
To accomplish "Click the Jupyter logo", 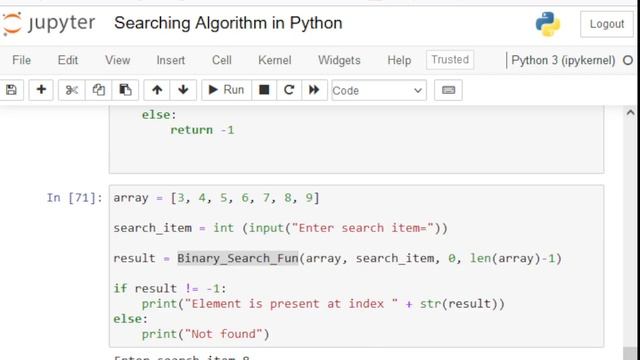I will (48, 23).
